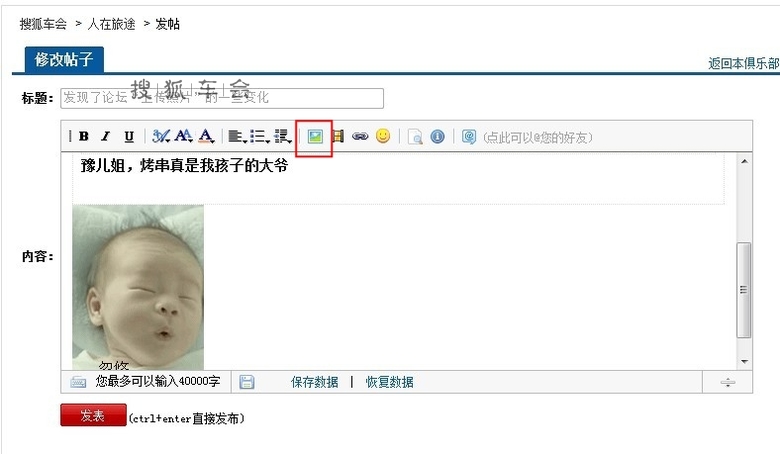This screenshot has width=780, height=454.
Task: Click the 恢复数据 link
Action: (x=390, y=382)
